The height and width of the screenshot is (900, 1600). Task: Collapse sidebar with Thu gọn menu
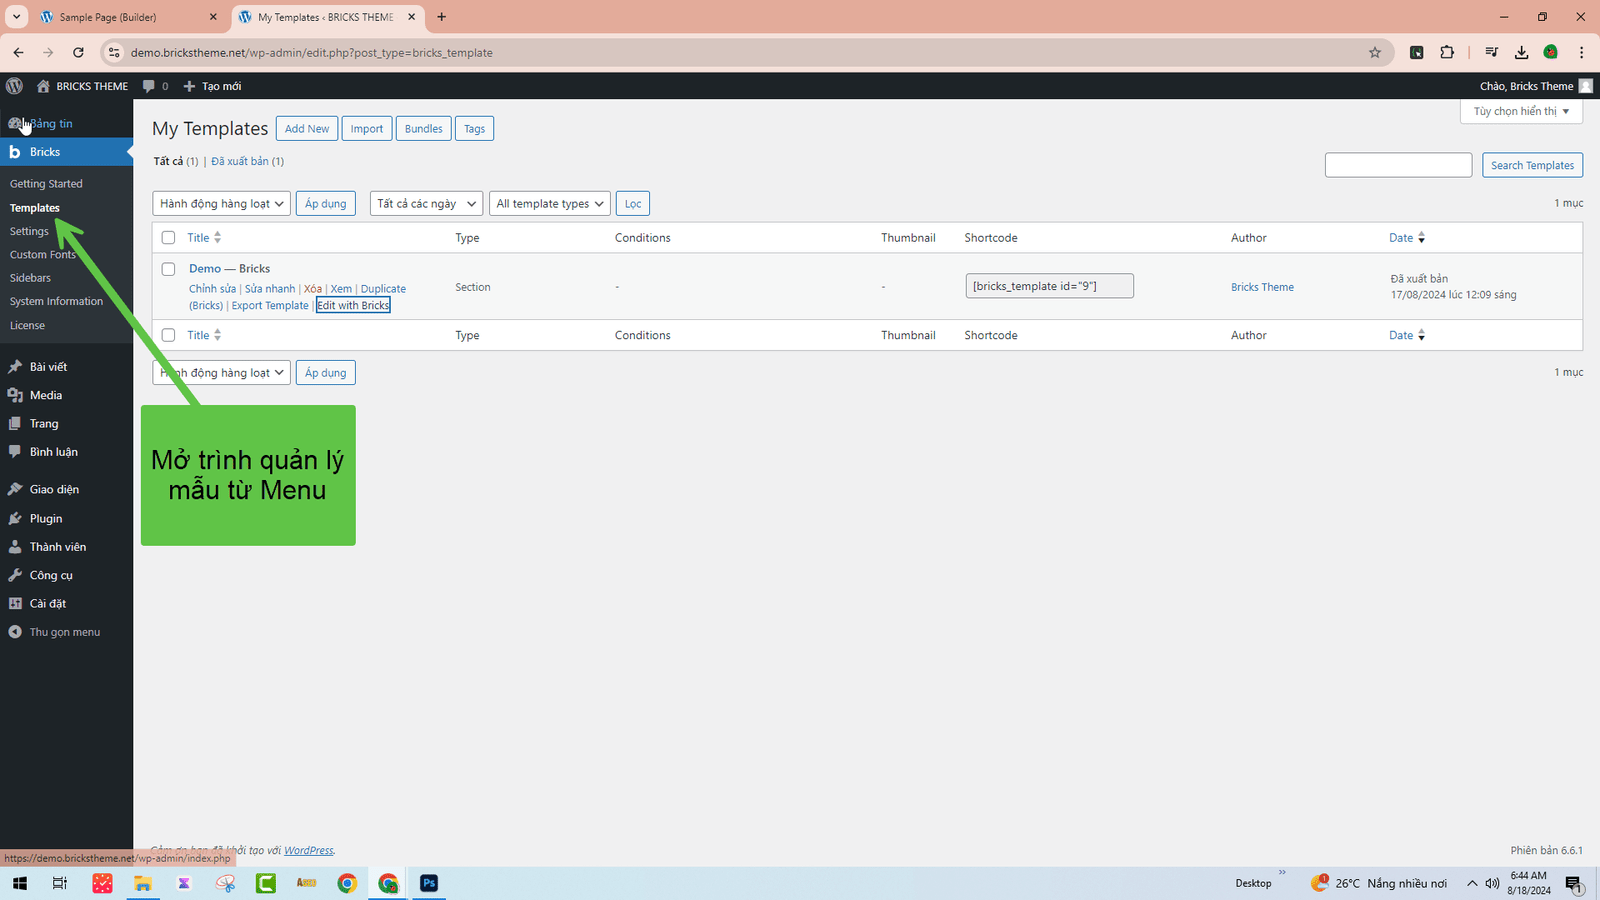click(66, 632)
